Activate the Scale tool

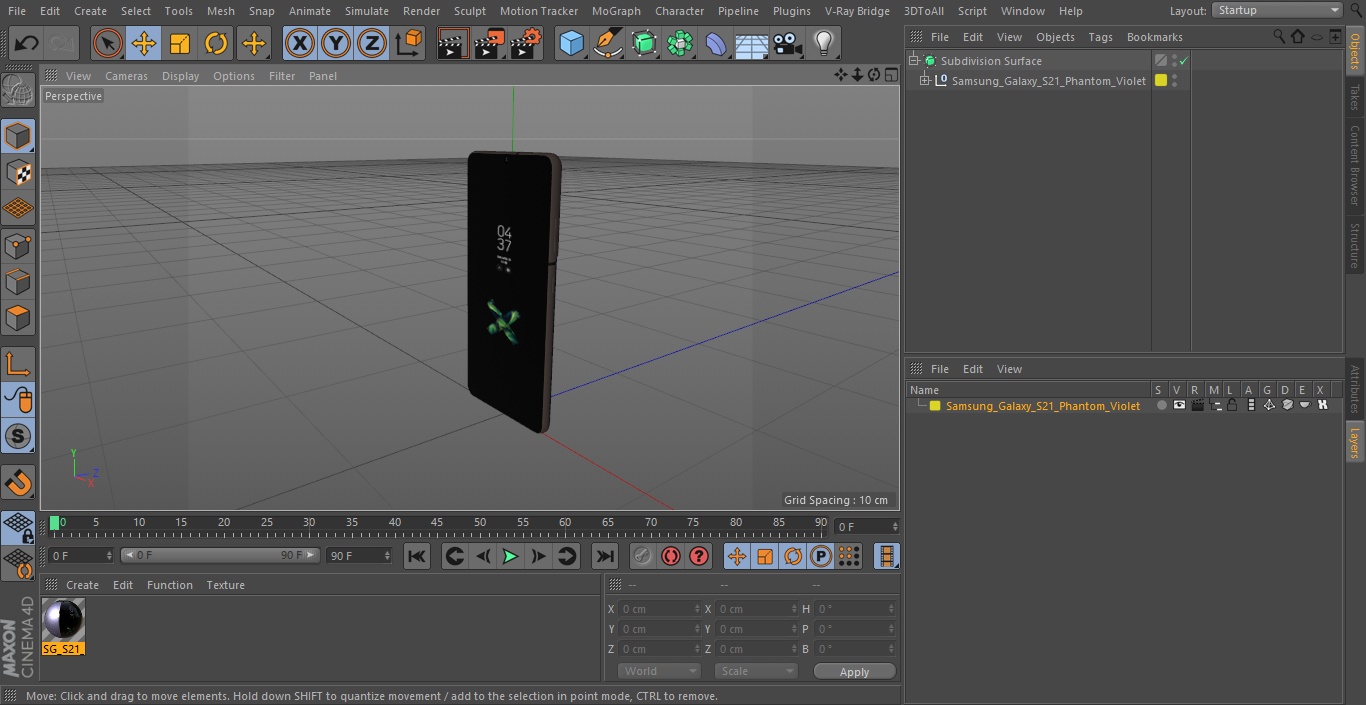(180, 43)
